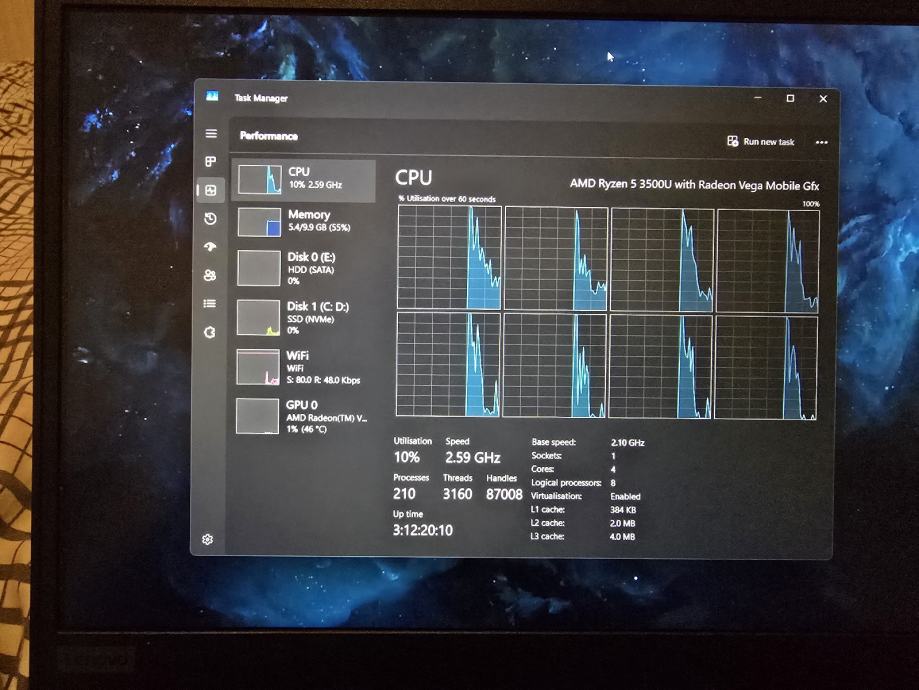This screenshot has height=690, width=919.
Task: Click the Memory mini graph thumbnail
Action: pos(259,222)
